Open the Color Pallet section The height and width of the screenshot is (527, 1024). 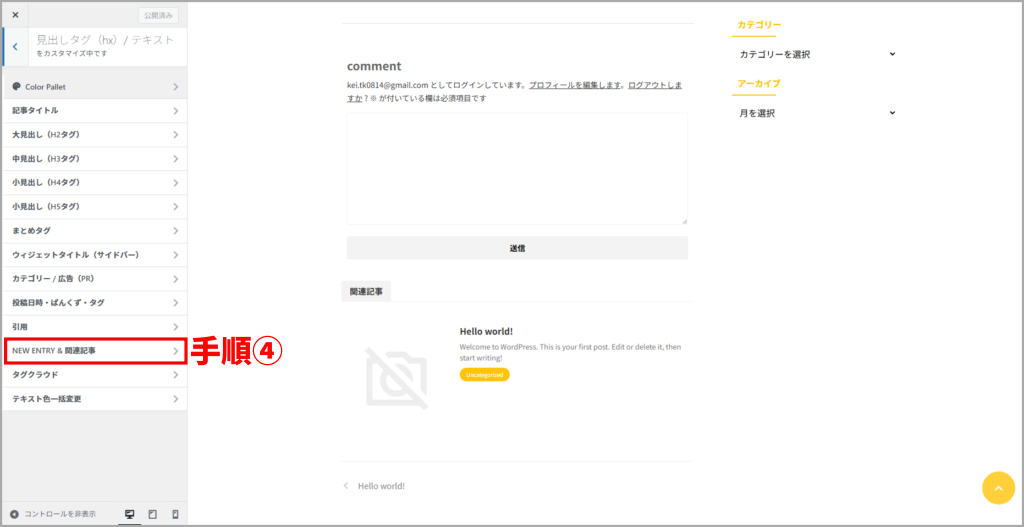(95, 87)
